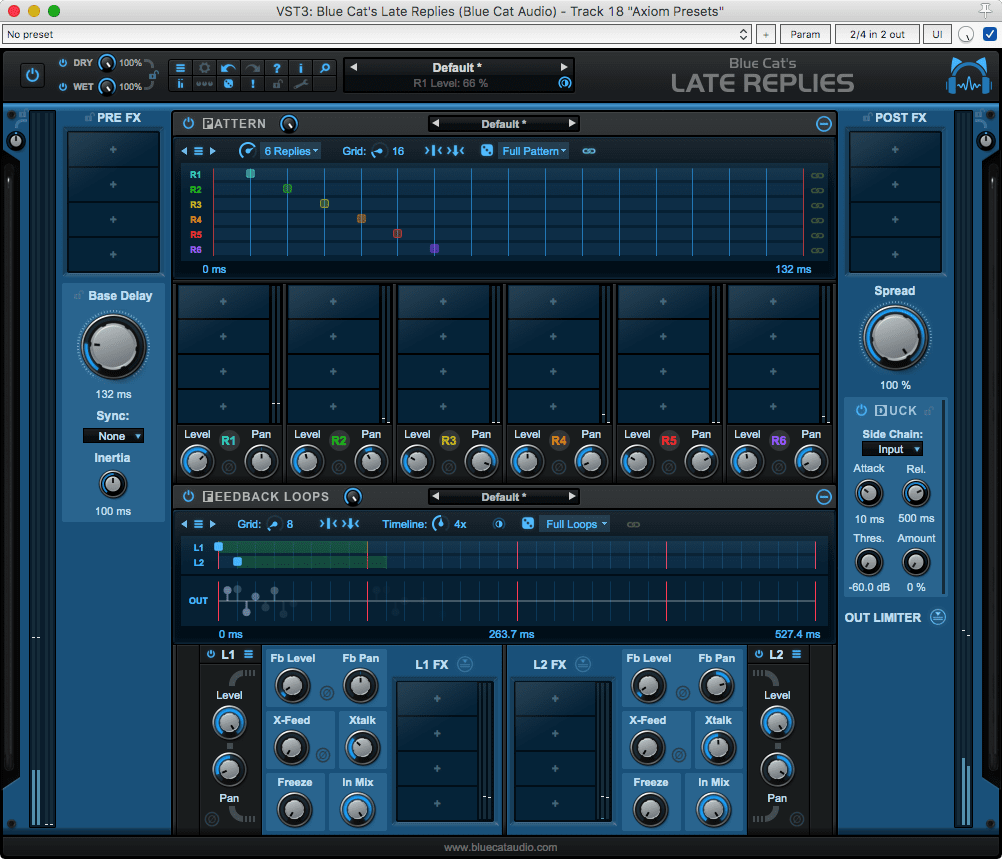Click the UI button in host bar

937,34
